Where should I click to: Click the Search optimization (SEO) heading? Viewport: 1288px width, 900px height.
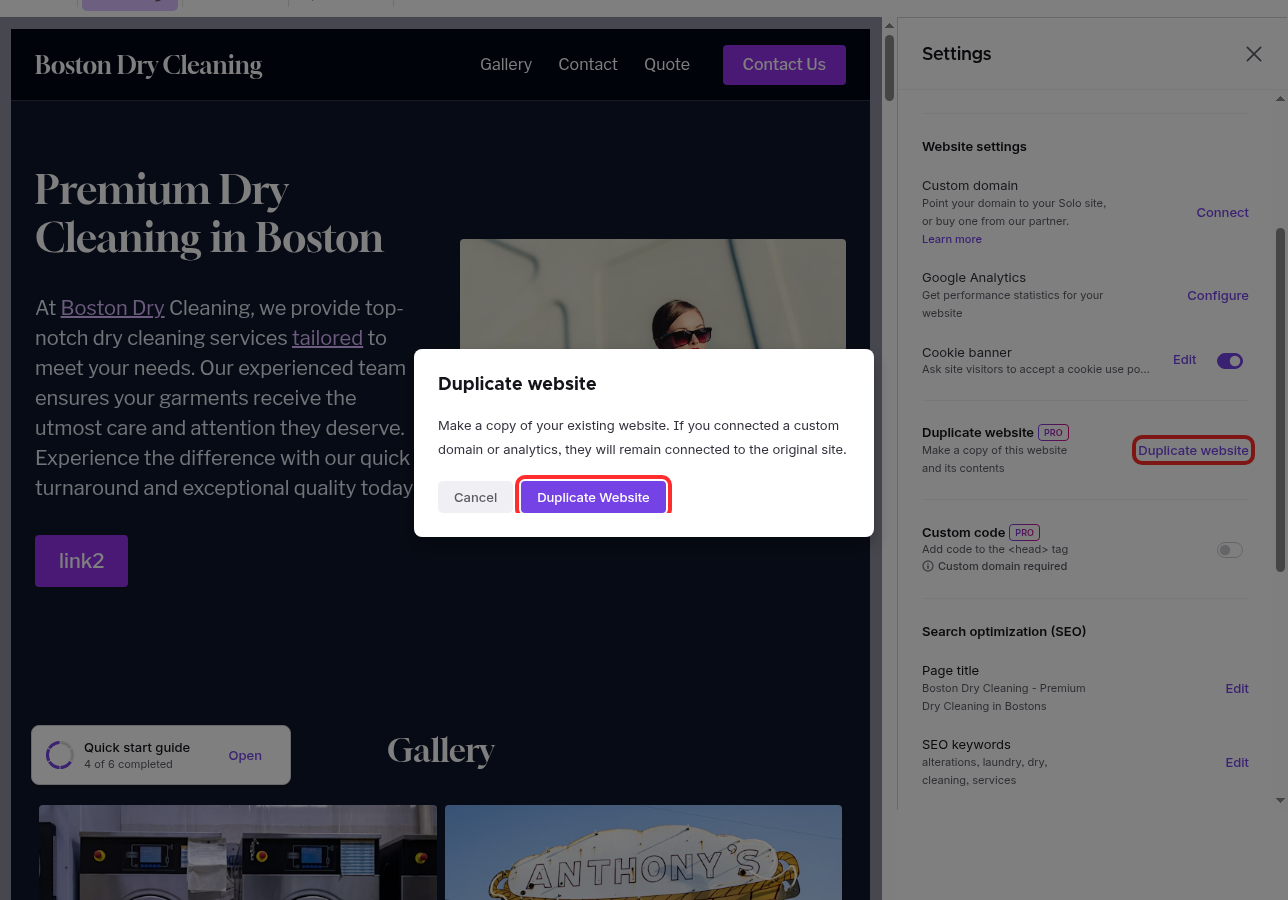[1004, 632]
